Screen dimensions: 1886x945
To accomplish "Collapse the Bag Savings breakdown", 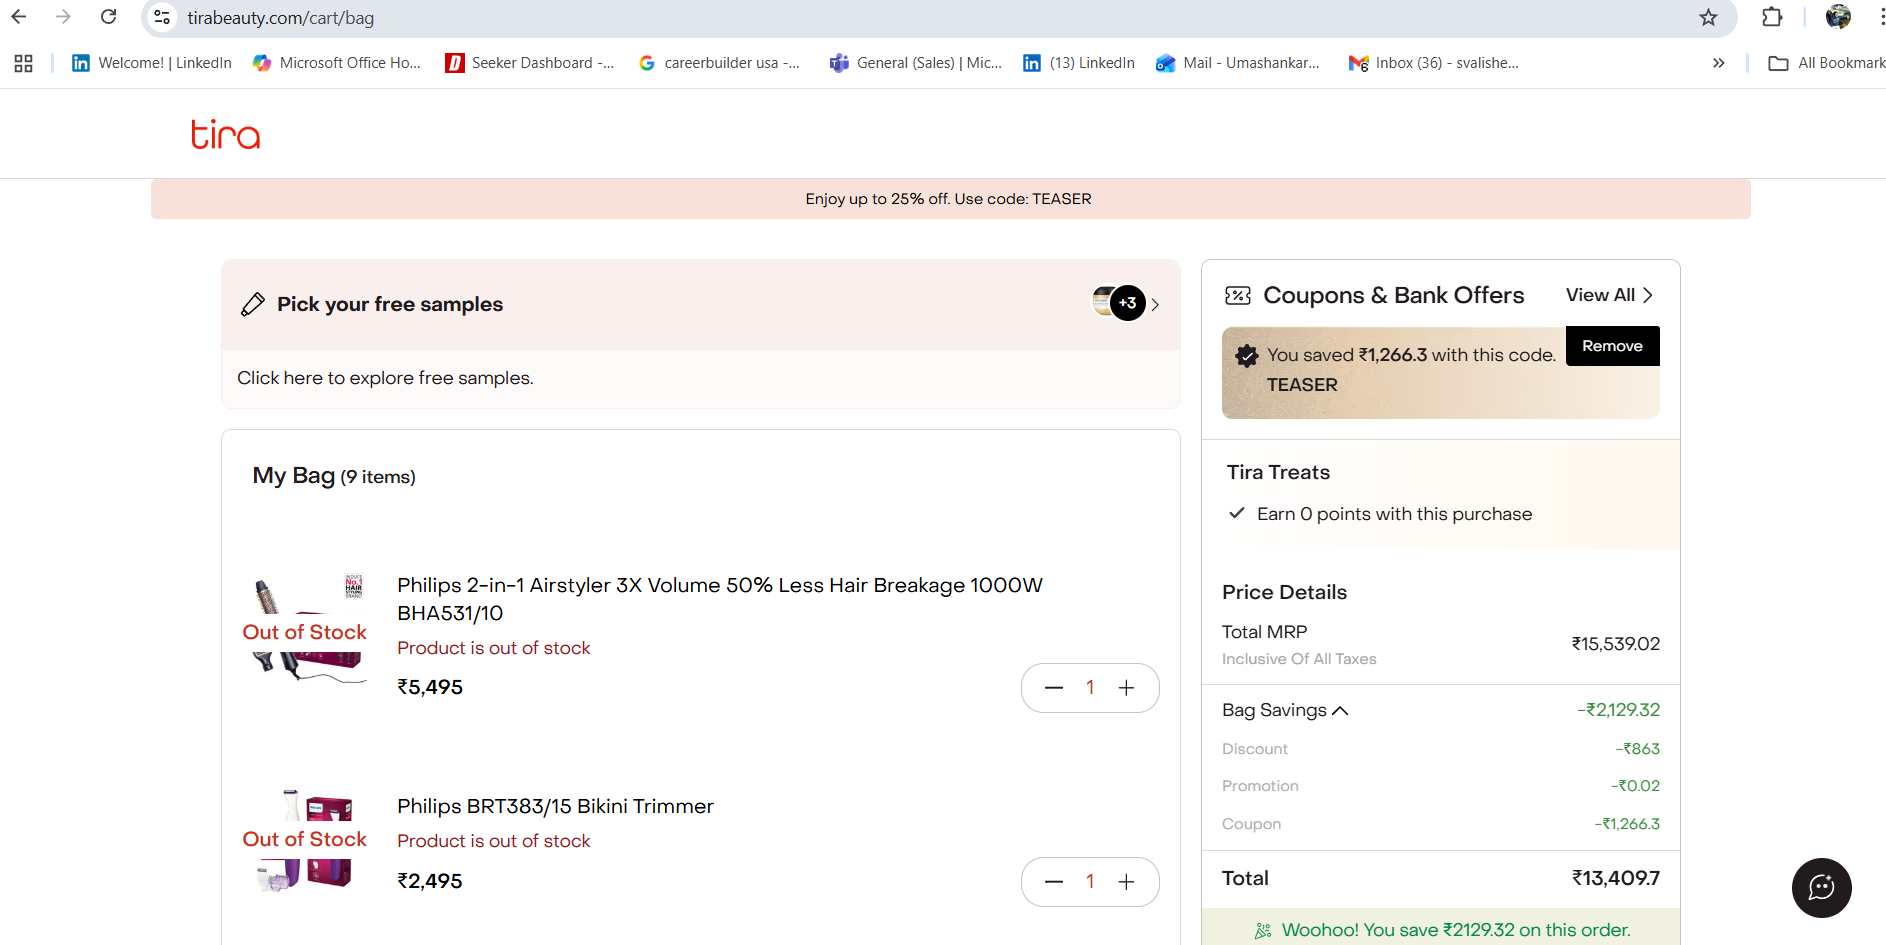I will (1285, 710).
